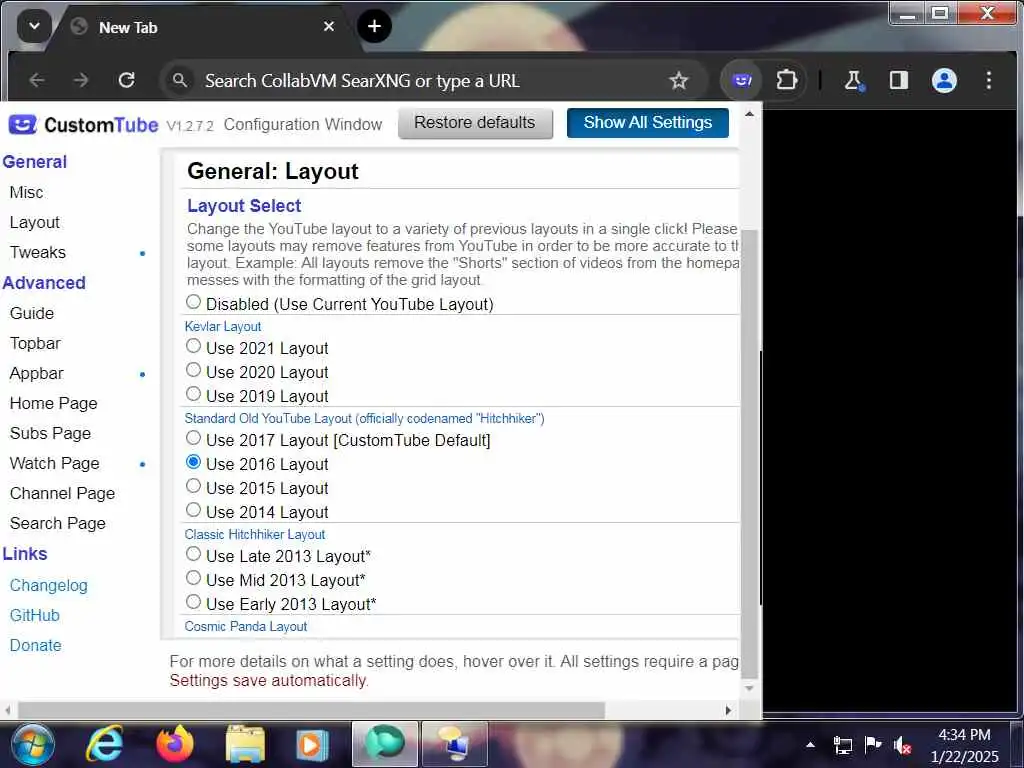The image size is (1024, 768).
Task: Open the Windows Start button
Action: pyautogui.click(x=32, y=744)
